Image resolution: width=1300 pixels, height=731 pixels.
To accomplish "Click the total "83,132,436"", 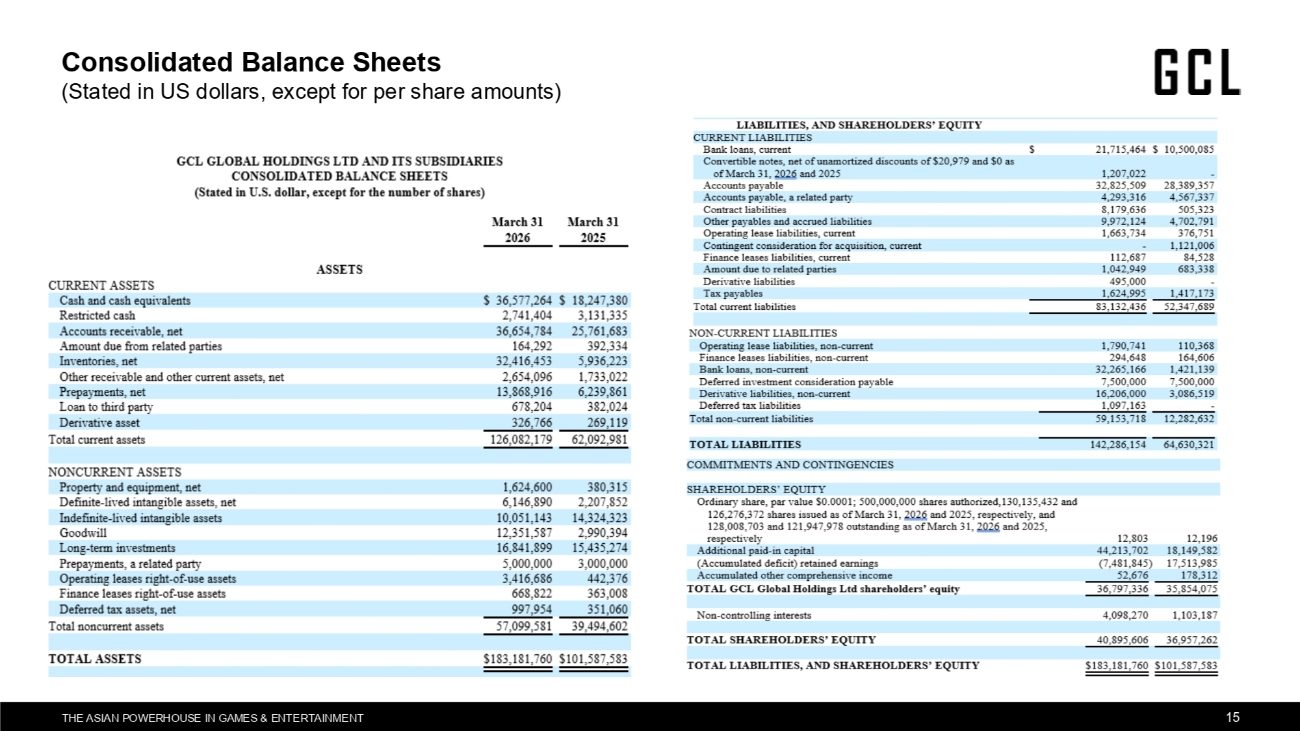I will click(1120, 307).
